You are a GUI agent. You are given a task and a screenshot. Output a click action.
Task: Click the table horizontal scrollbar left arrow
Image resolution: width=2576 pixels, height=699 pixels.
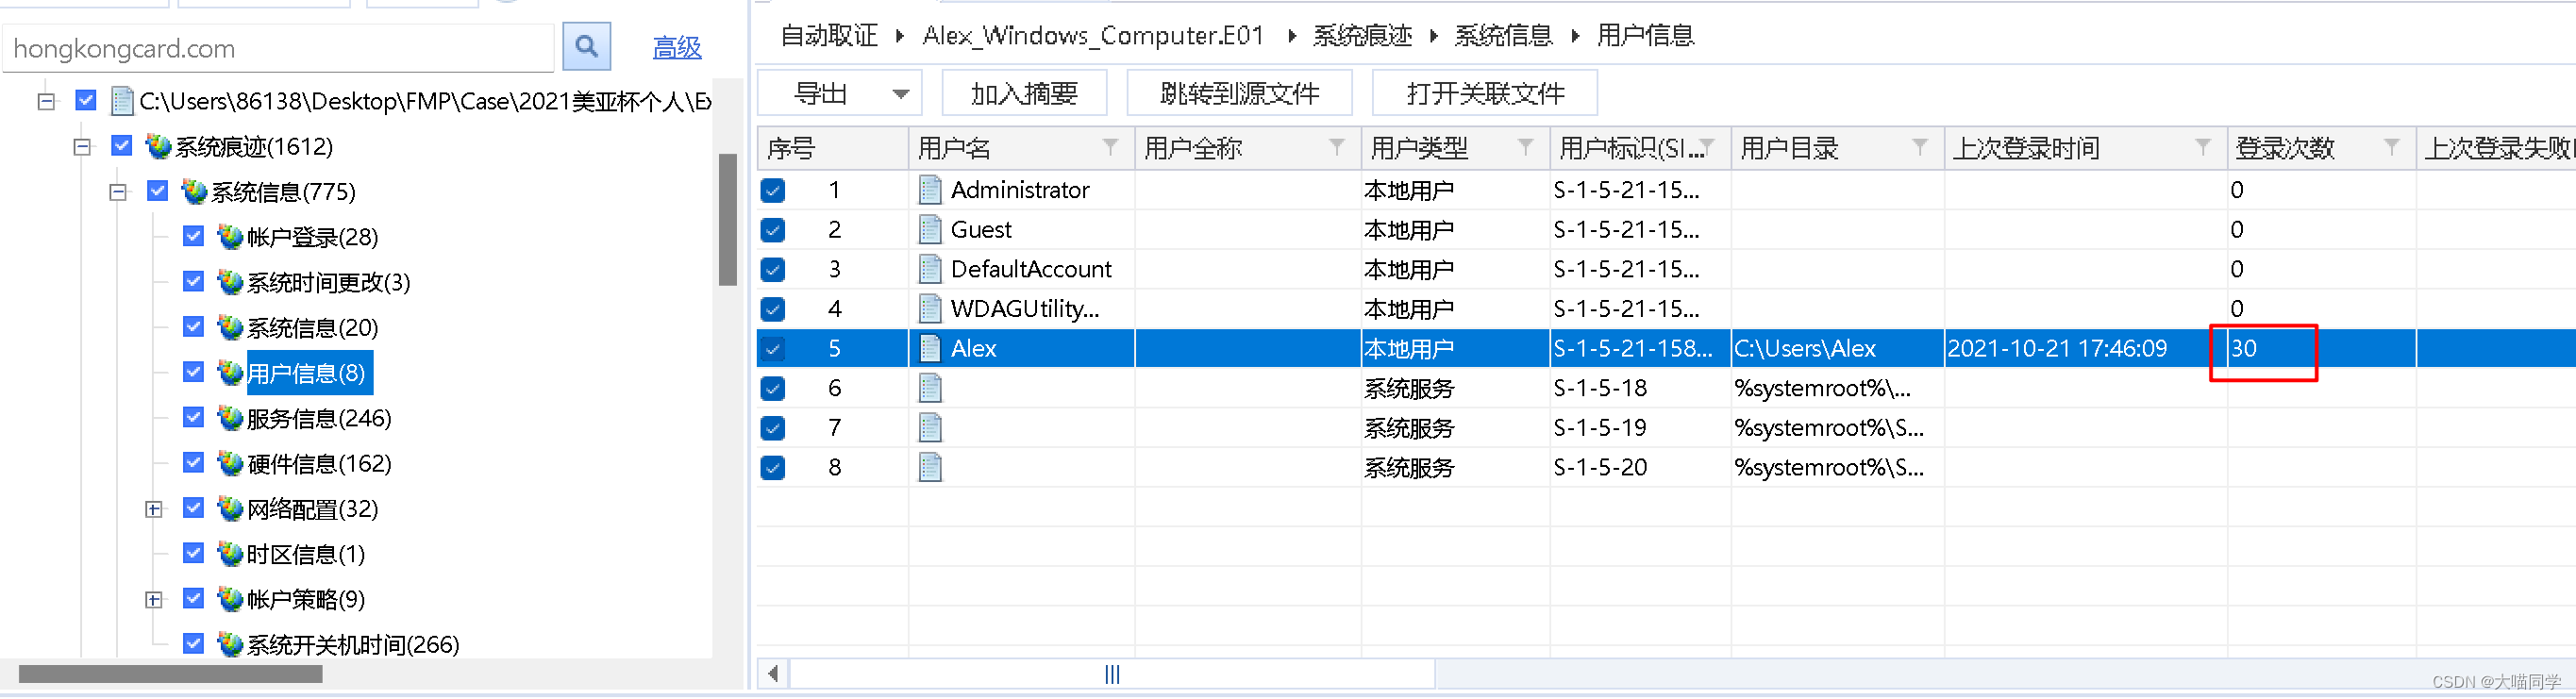773,675
